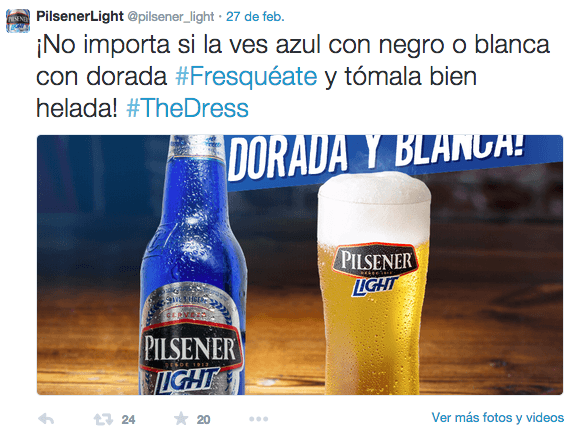Click the reply arrow icon under the tweet
The height and width of the screenshot is (440, 575).
[x=46, y=419]
